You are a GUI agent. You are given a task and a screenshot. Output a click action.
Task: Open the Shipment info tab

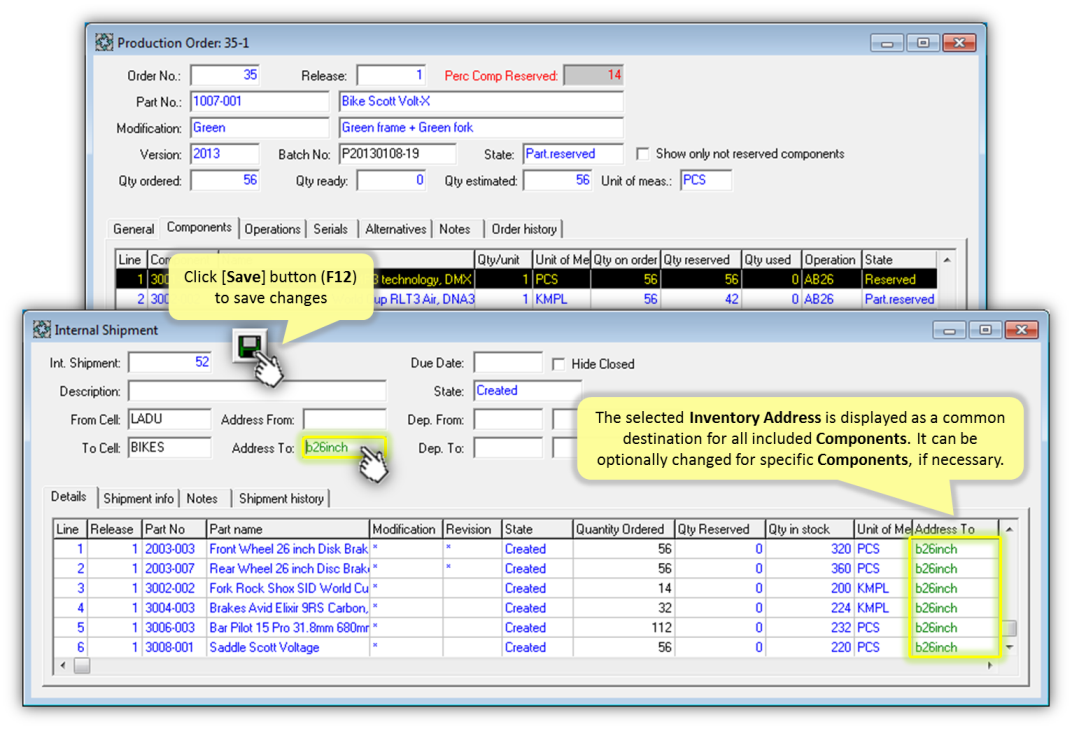coord(138,498)
